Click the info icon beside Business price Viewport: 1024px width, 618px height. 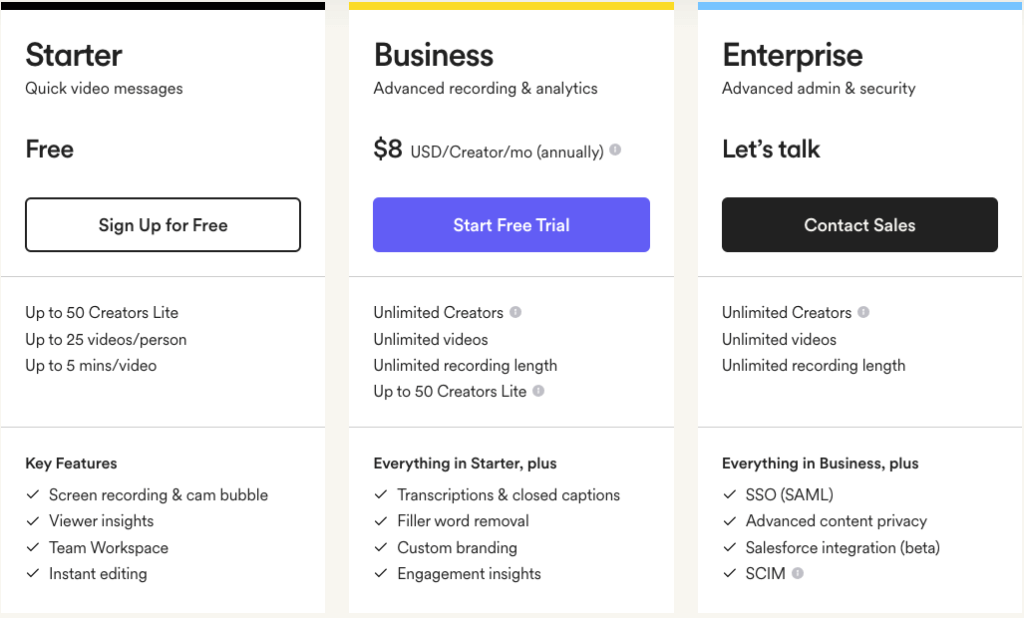(x=615, y=150)
